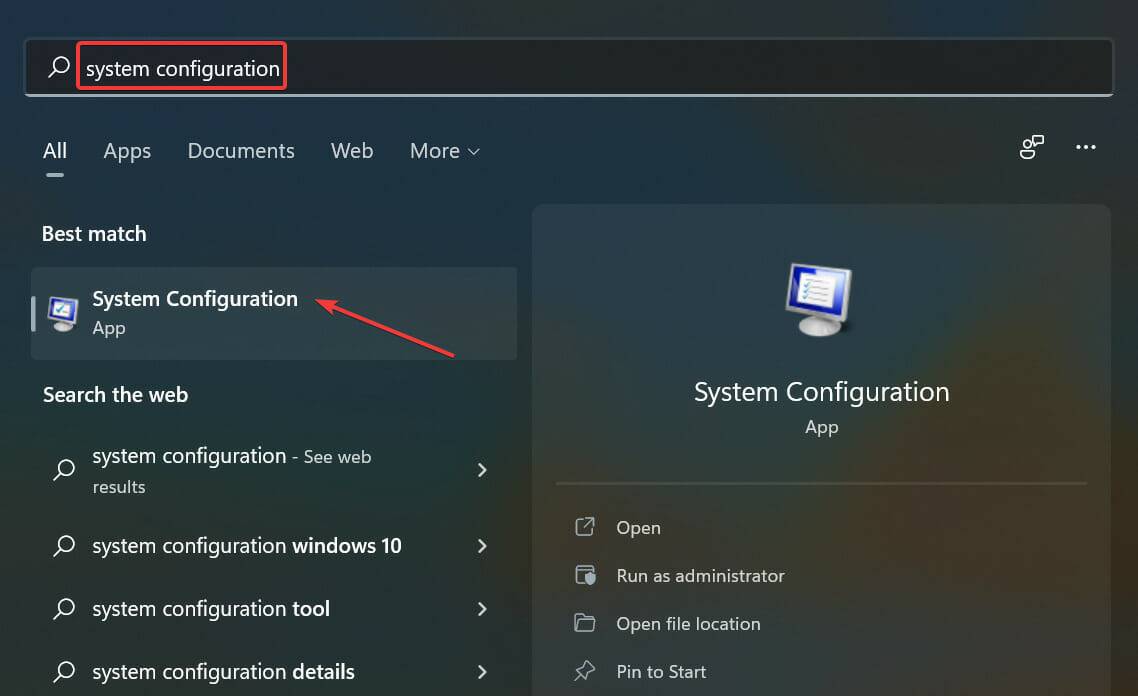Click the Open icon next to System Configuration
This screenshot has width=1138, height=696.
point(588,527)
